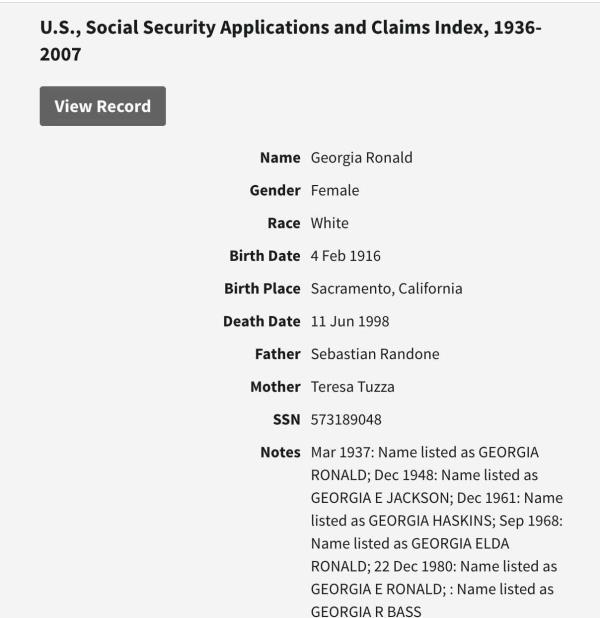Viewport: 600px width, 618px height.
Task: Select the Birth Date label
Action: pyautogui.click(x=264, y=256)
